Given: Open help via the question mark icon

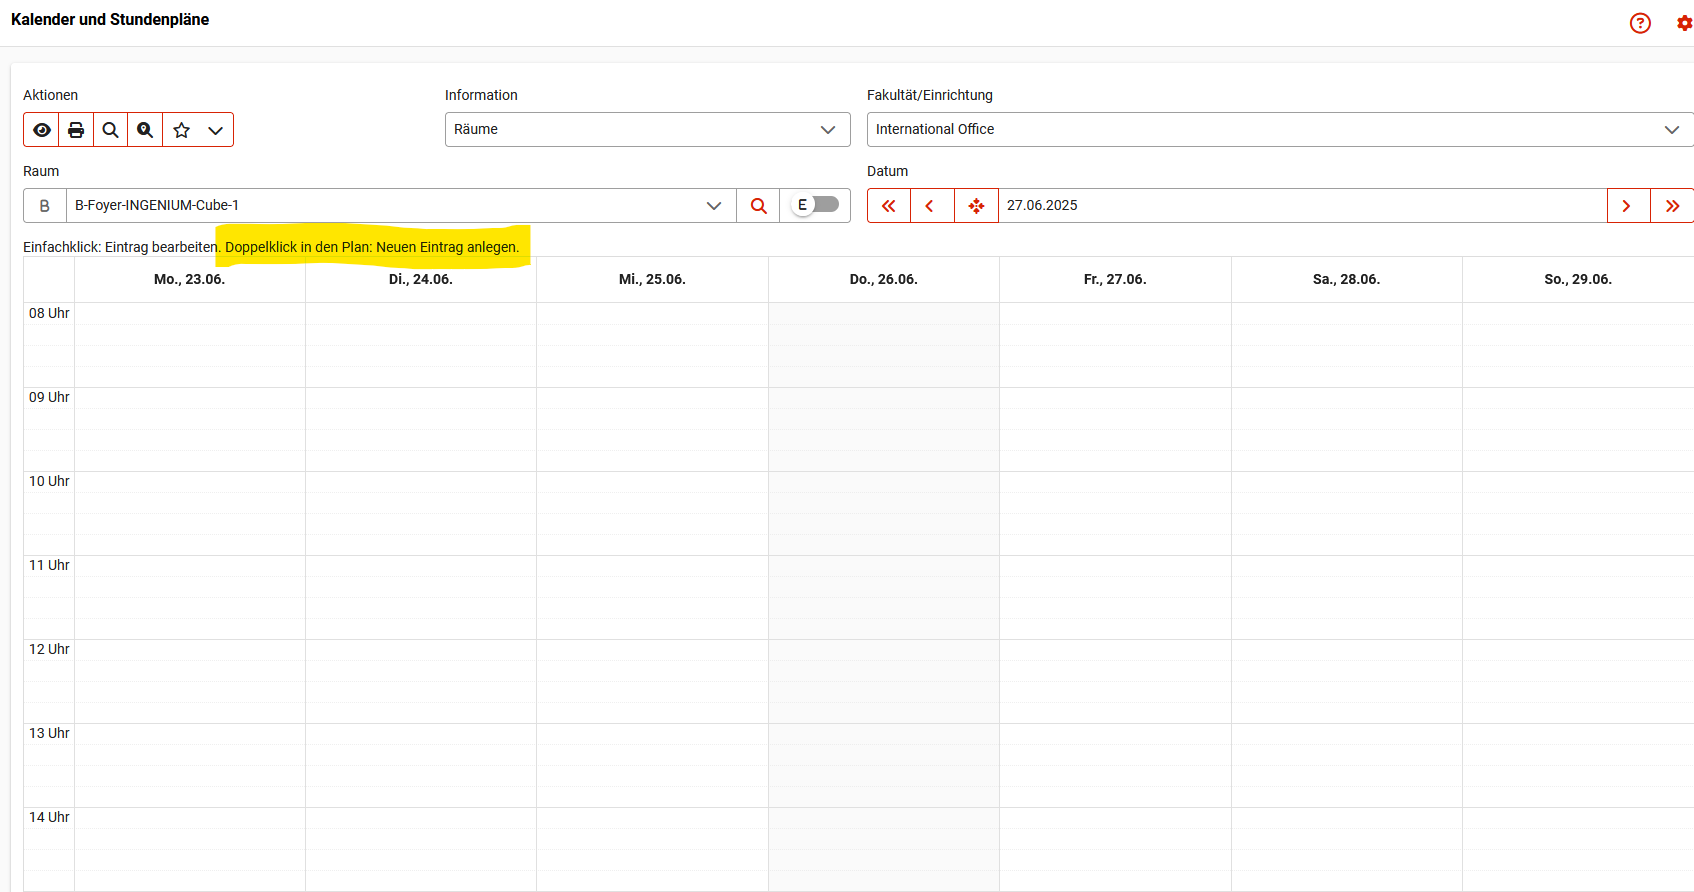Looking at the screenshot, I should tap(1640, 23).
